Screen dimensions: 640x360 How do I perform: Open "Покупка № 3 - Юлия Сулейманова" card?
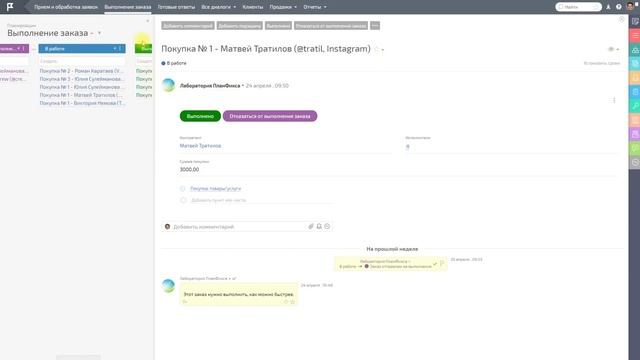(x=82, y=79)
